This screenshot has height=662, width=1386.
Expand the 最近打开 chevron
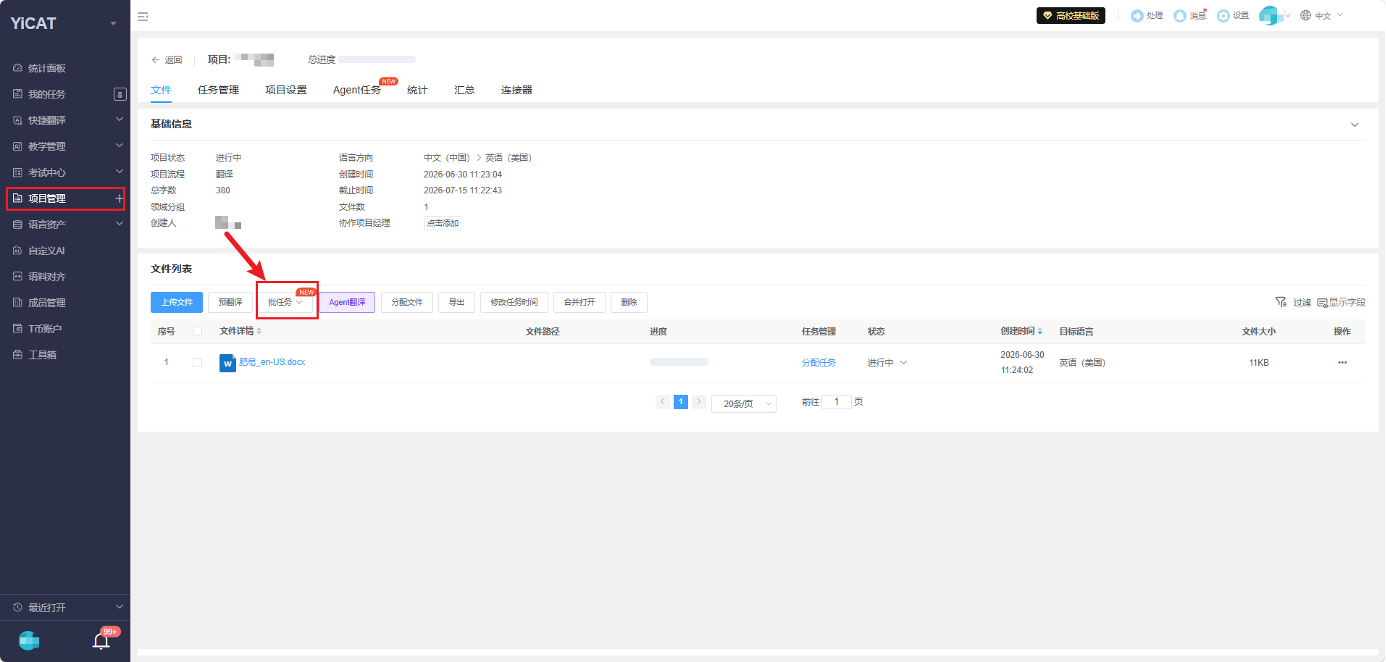click(120, 607)
